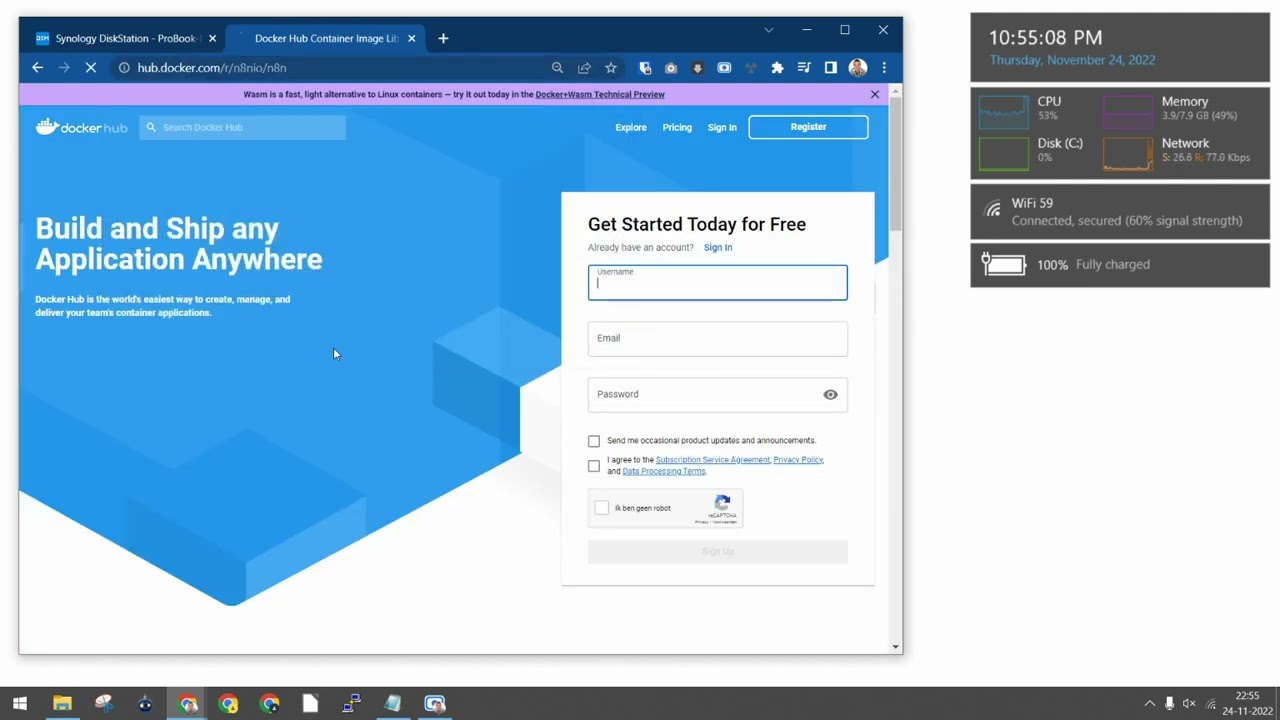Share this page using the address bar share icon

[x=584, y=68]
